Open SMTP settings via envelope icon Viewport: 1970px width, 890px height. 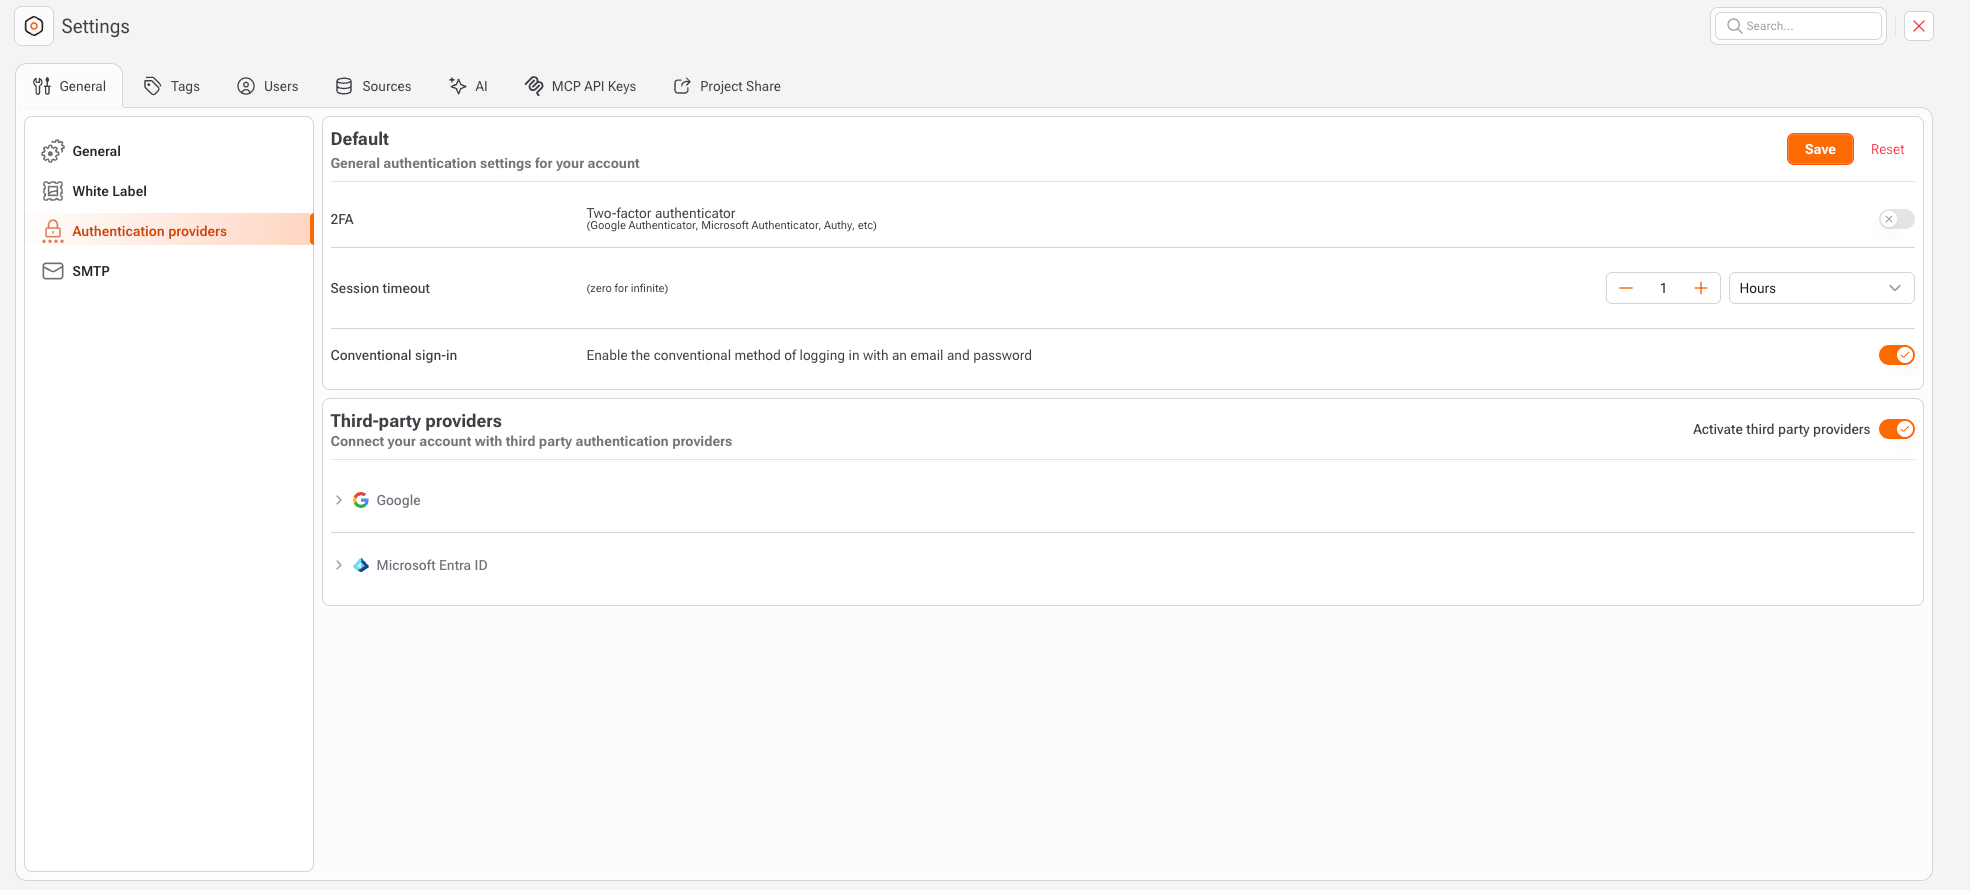click(x=53, y=271)
